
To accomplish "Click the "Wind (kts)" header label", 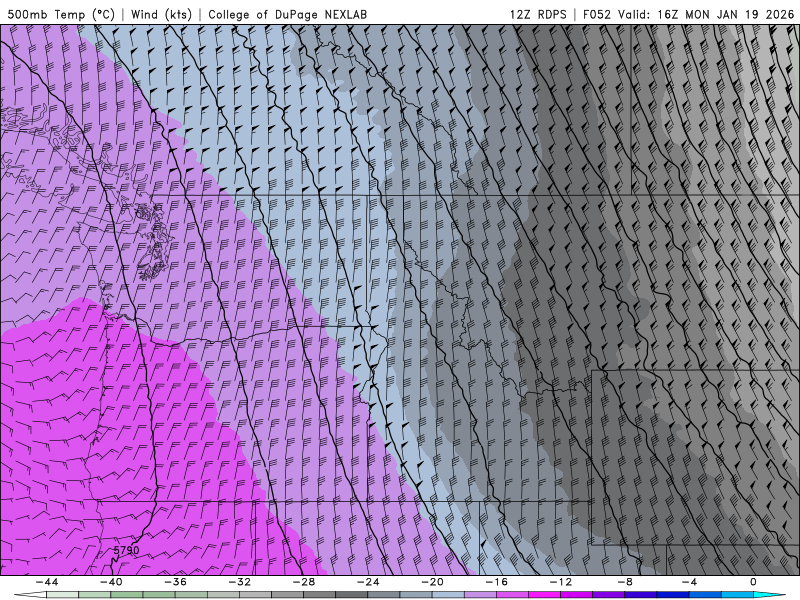I will point(161,14).
